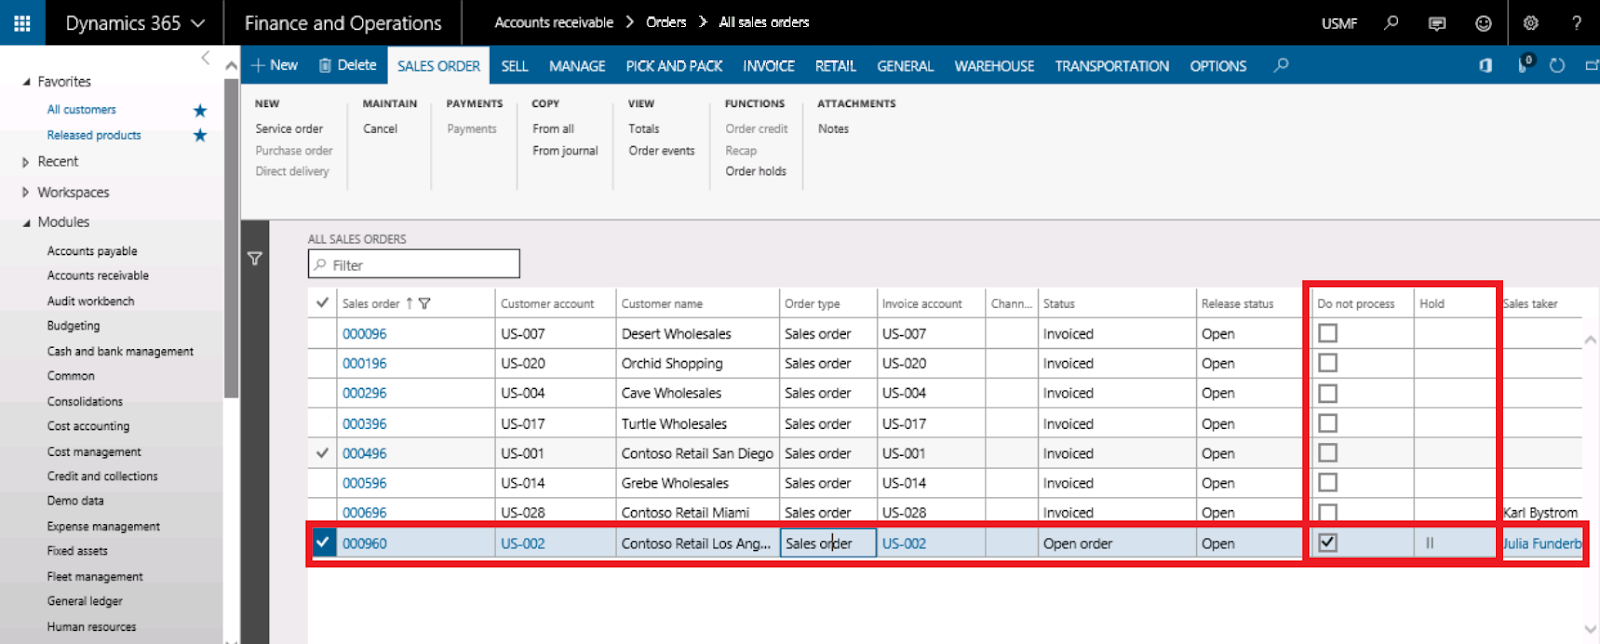Uncheck Do not process for order 000960

pyautogui.click(x=1328, y=542)
